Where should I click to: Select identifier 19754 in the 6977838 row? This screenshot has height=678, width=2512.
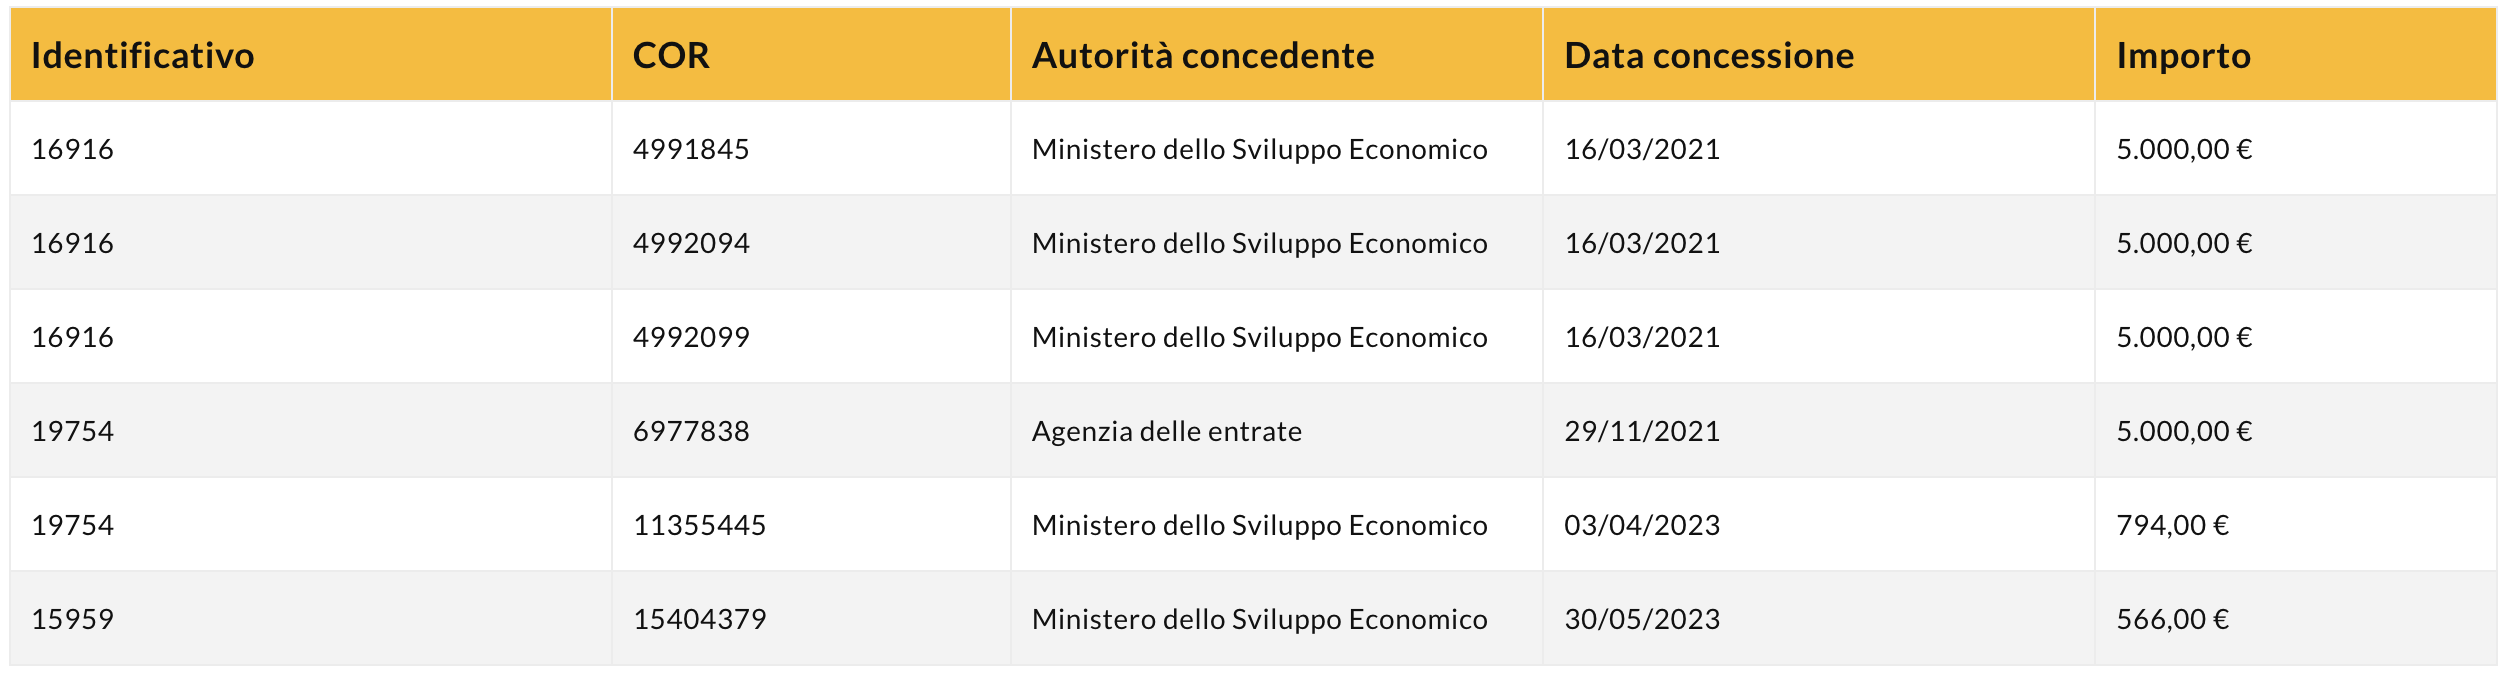(x=72, y=431)
